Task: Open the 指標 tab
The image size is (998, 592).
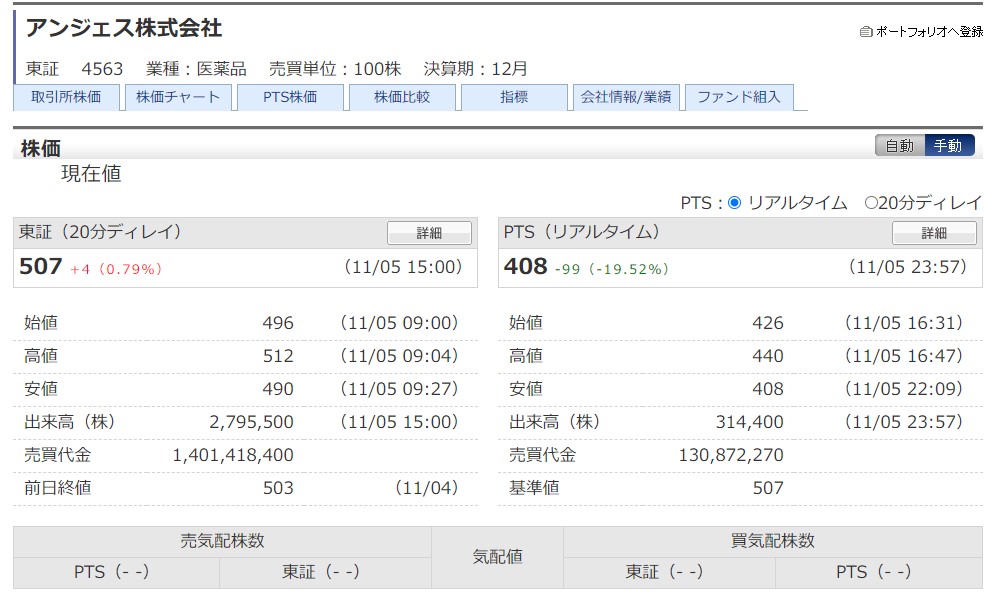Action: (x=514, y=97)
